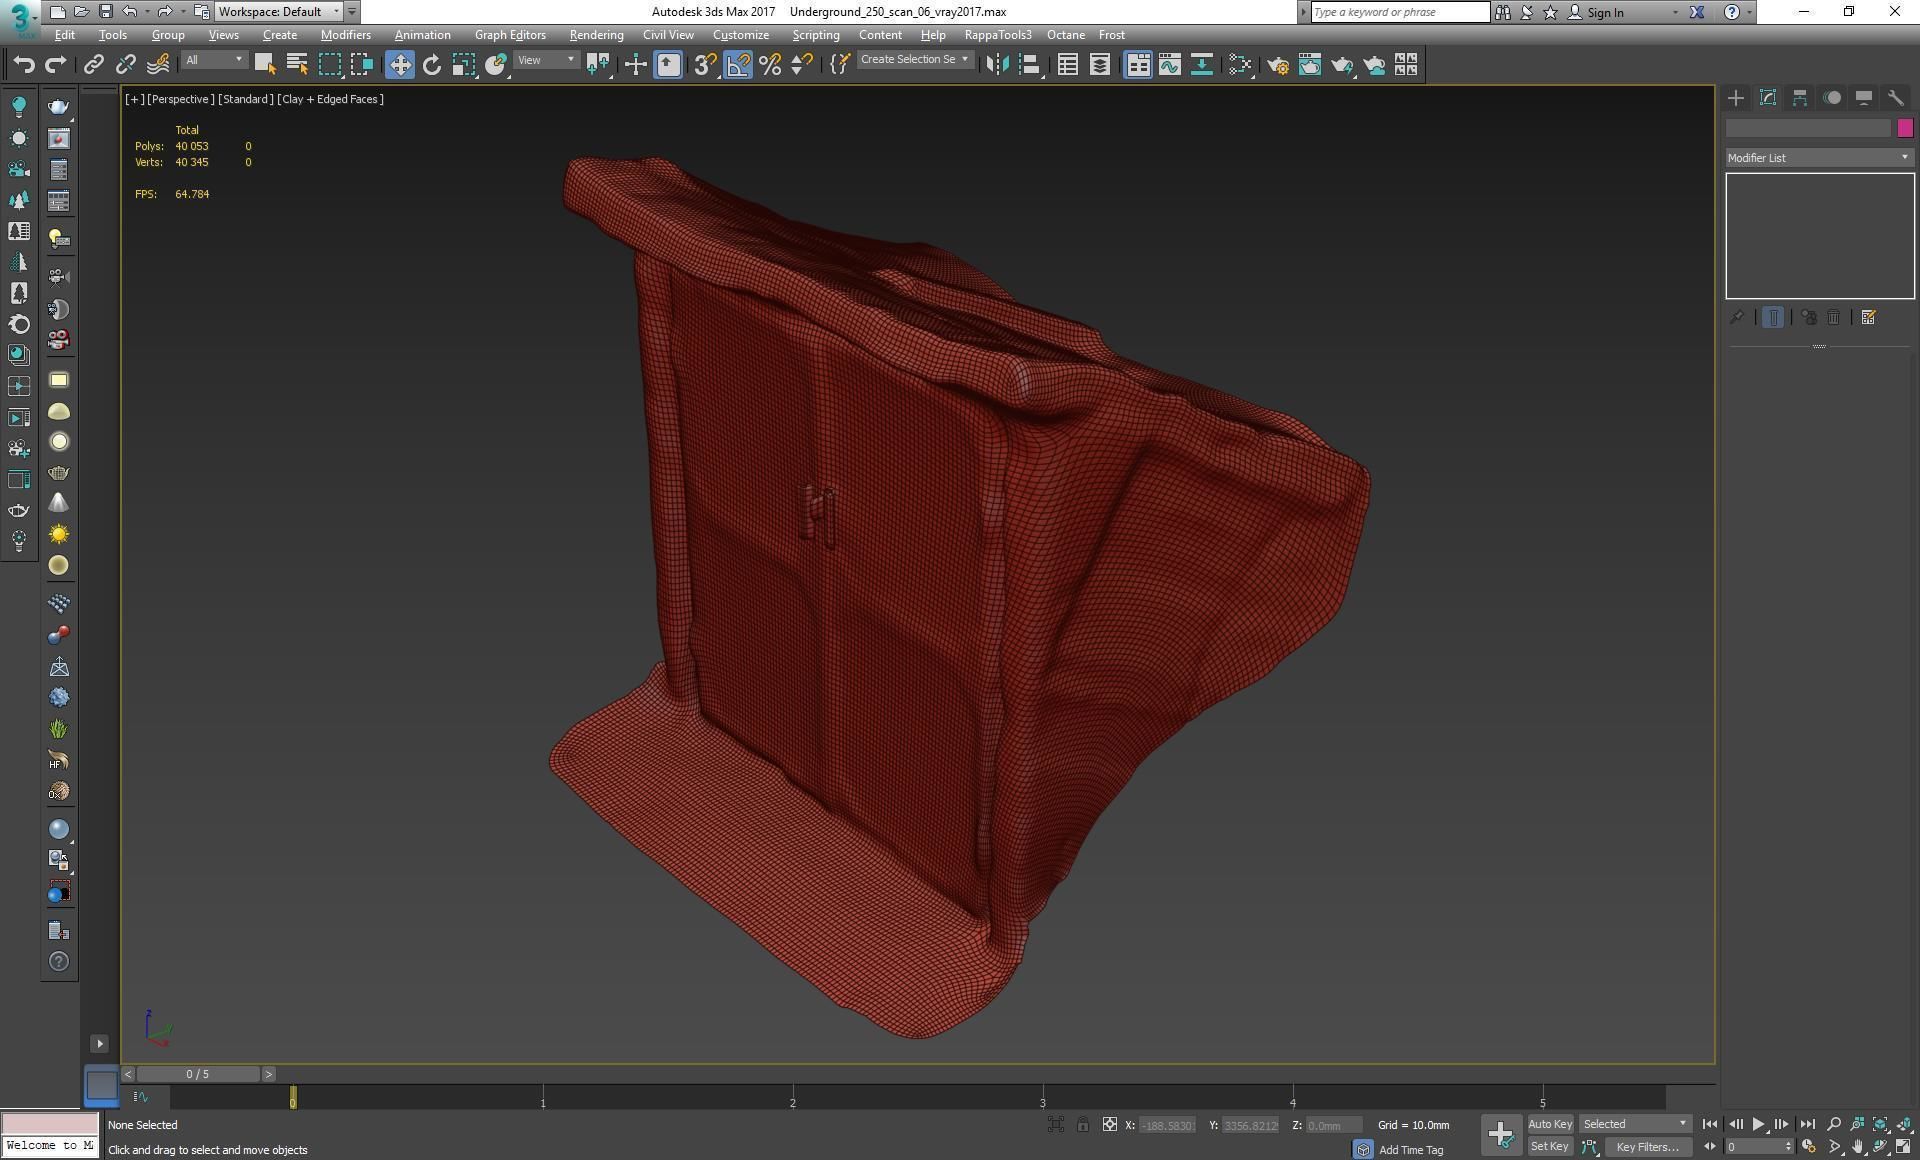The height and width of the screenshot is (1160, 1920).
Task: Click the pink object color swatch
Action: pos(1904,128)
